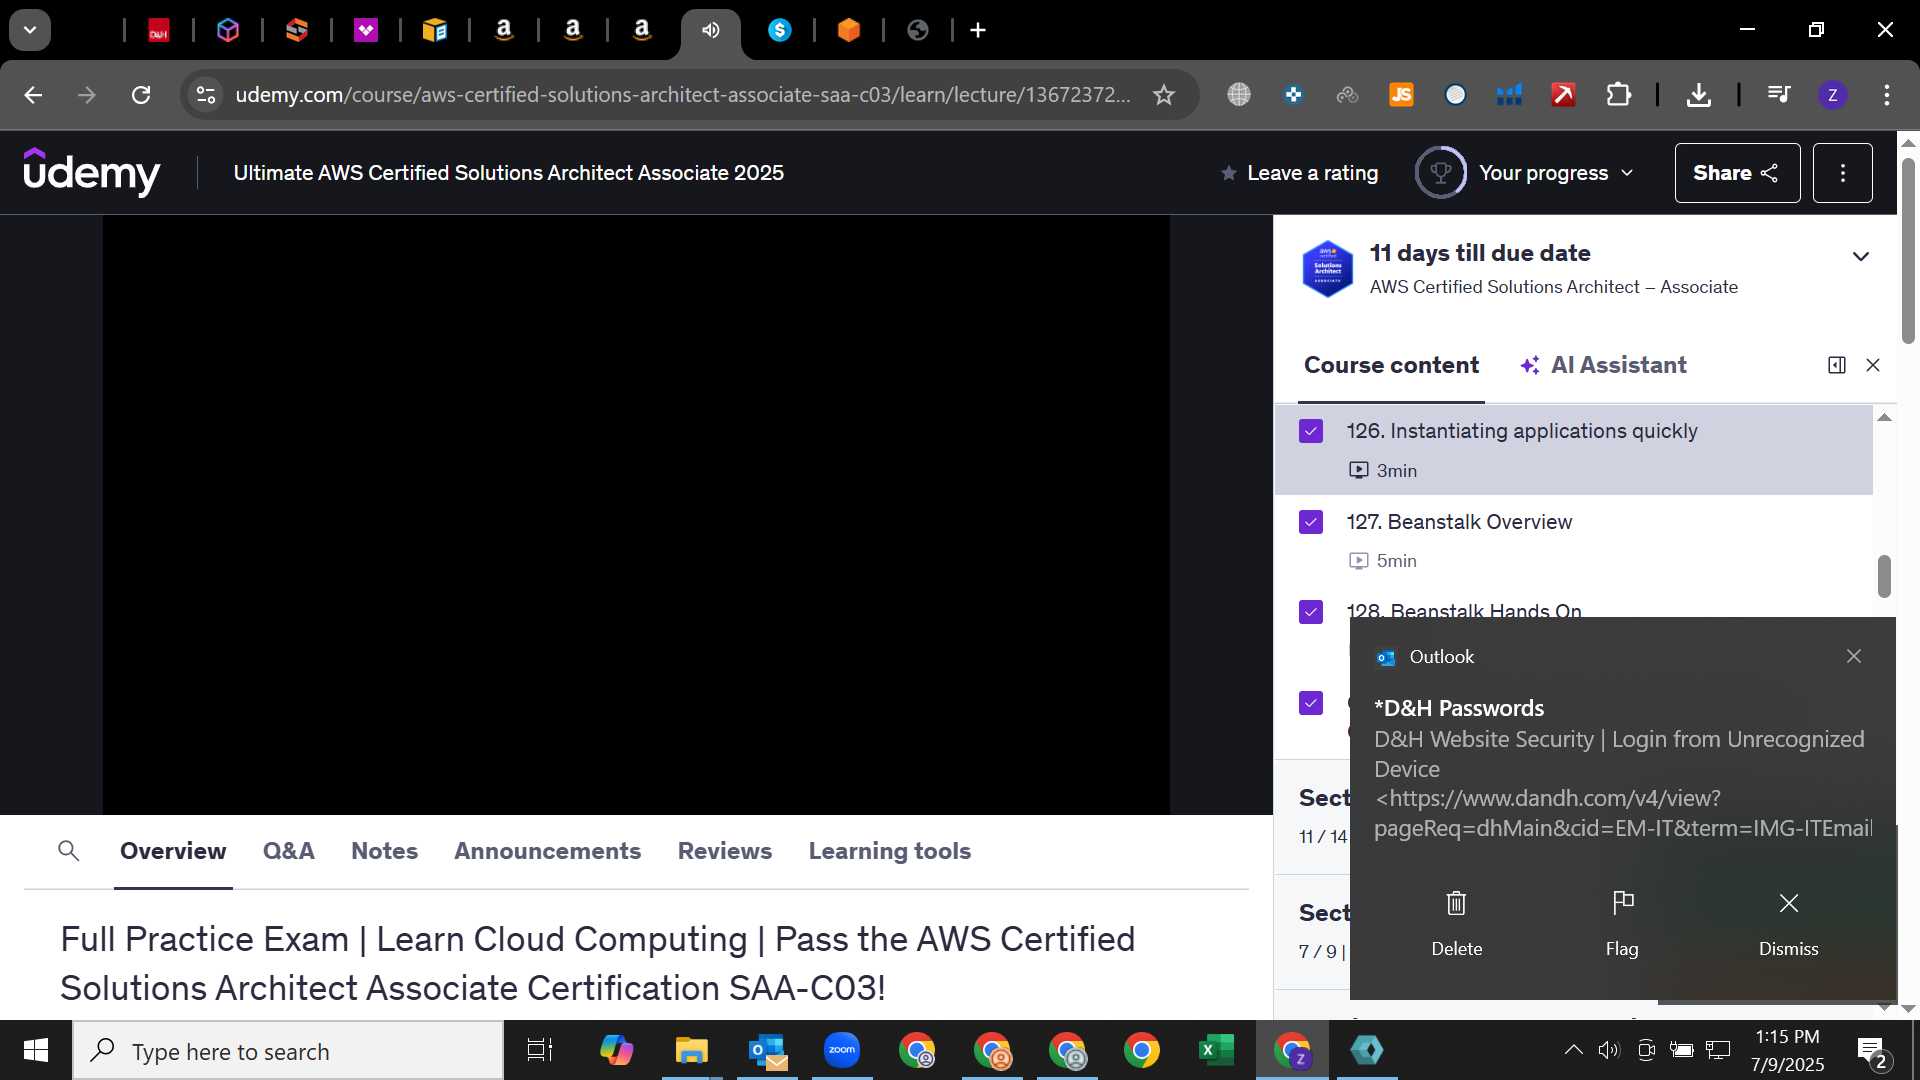Image resolution: width=1920 pixels, height=1080 pixels.
Task: Open Windows Start menu
Action: [36, 1051]
